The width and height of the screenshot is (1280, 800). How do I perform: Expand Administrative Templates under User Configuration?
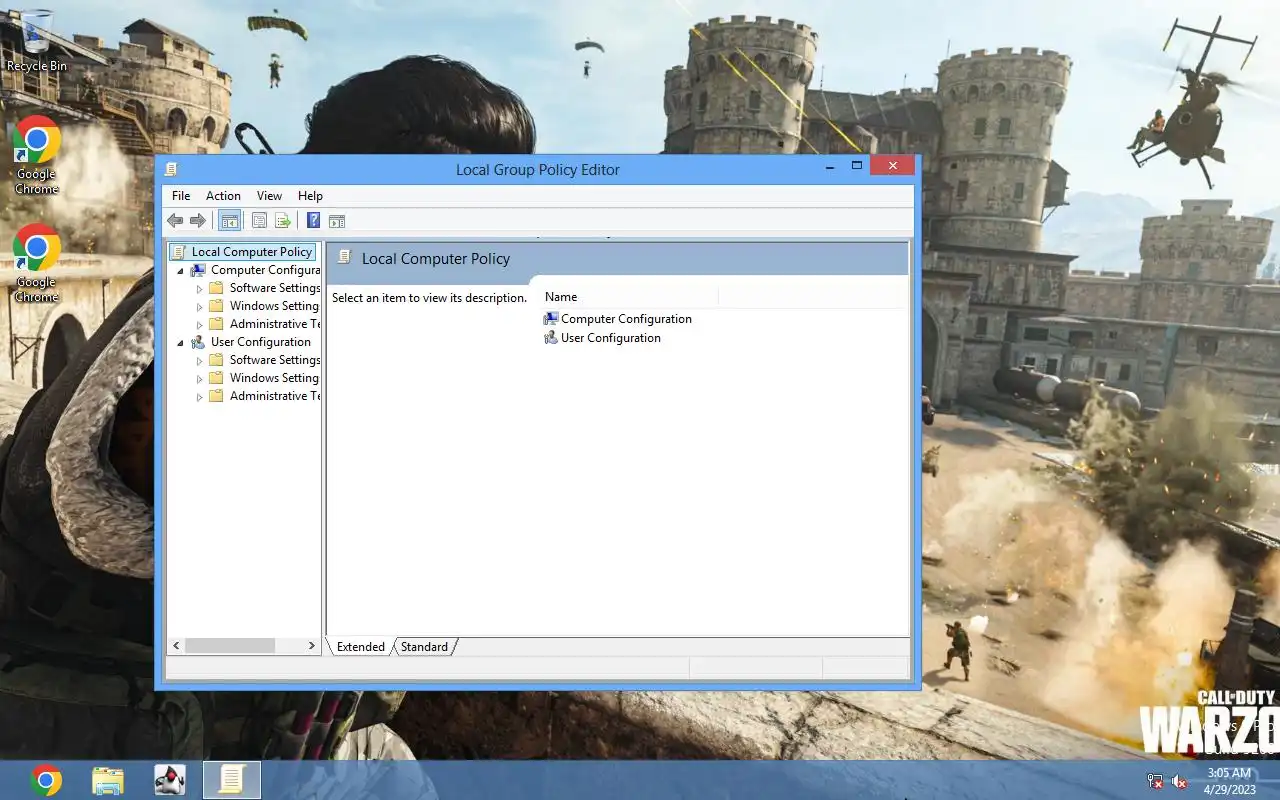coord(199,396)
